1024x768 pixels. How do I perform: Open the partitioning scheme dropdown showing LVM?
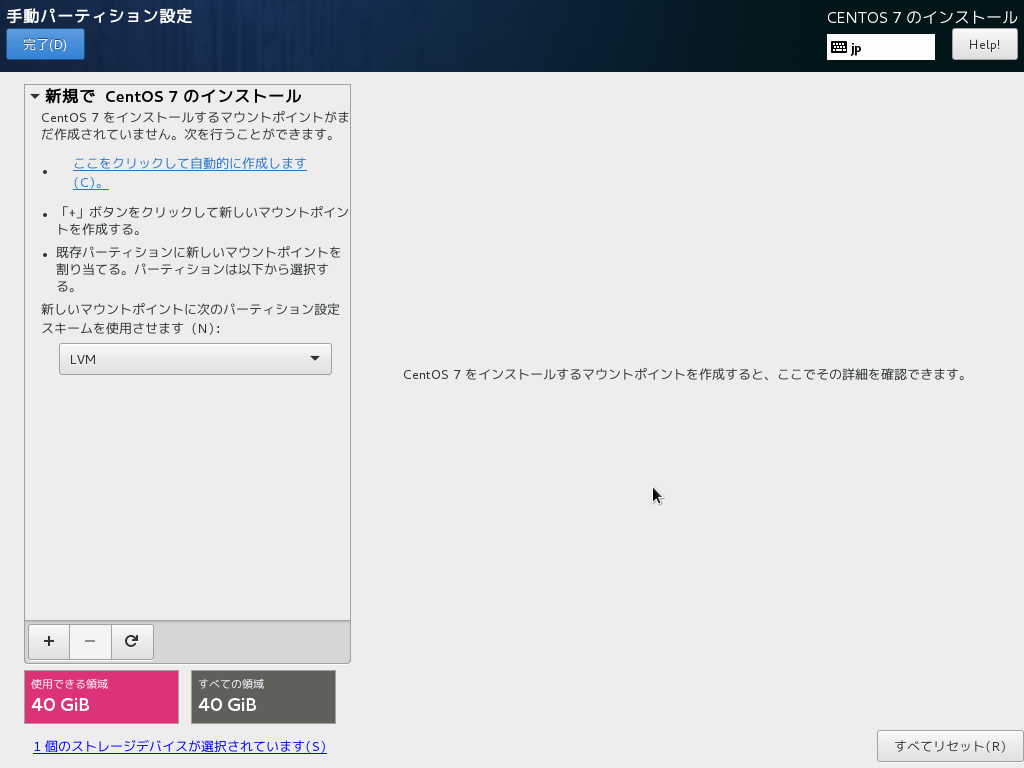[x=195, y=359]
